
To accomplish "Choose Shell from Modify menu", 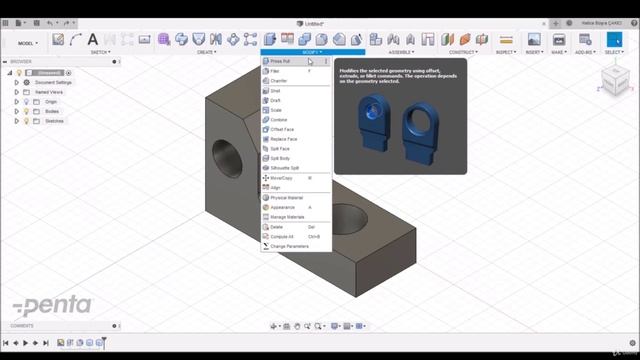I will tap(296, 91).
